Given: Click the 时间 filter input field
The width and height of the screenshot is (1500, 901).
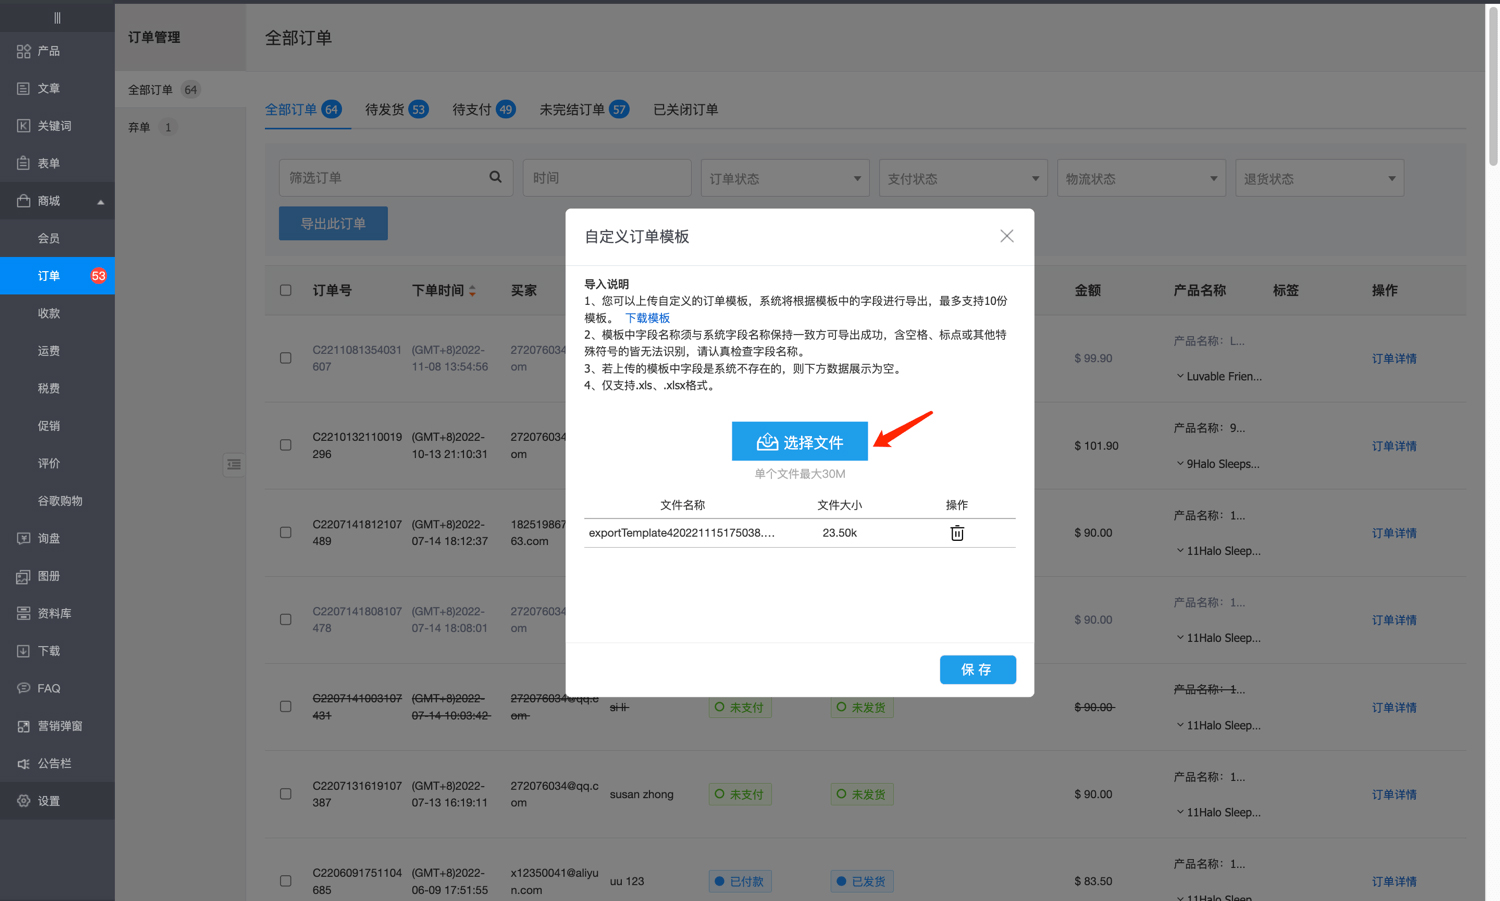Looking at the screenshot, I should click(606, 178).
